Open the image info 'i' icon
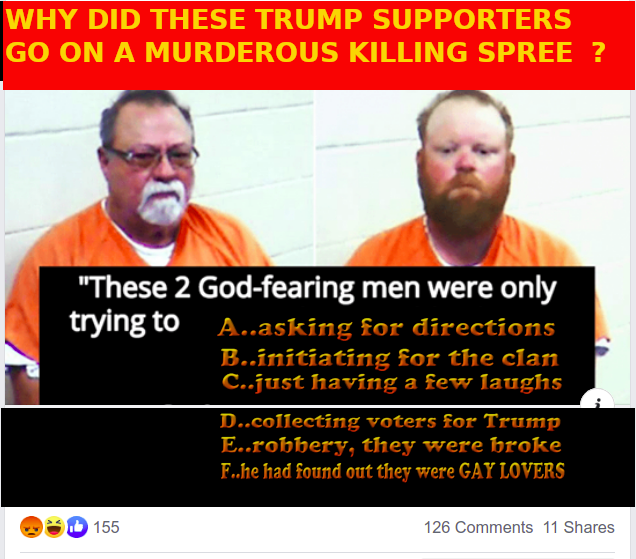Image resolution: width=636 pixels, height=559 pixels. coord(597,399)
